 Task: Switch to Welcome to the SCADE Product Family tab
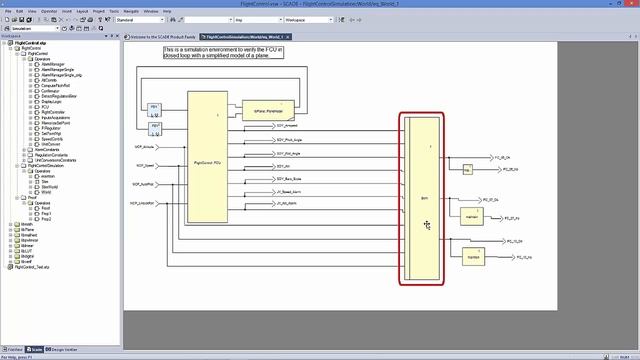pyautogui.click(x=160, y=37)
